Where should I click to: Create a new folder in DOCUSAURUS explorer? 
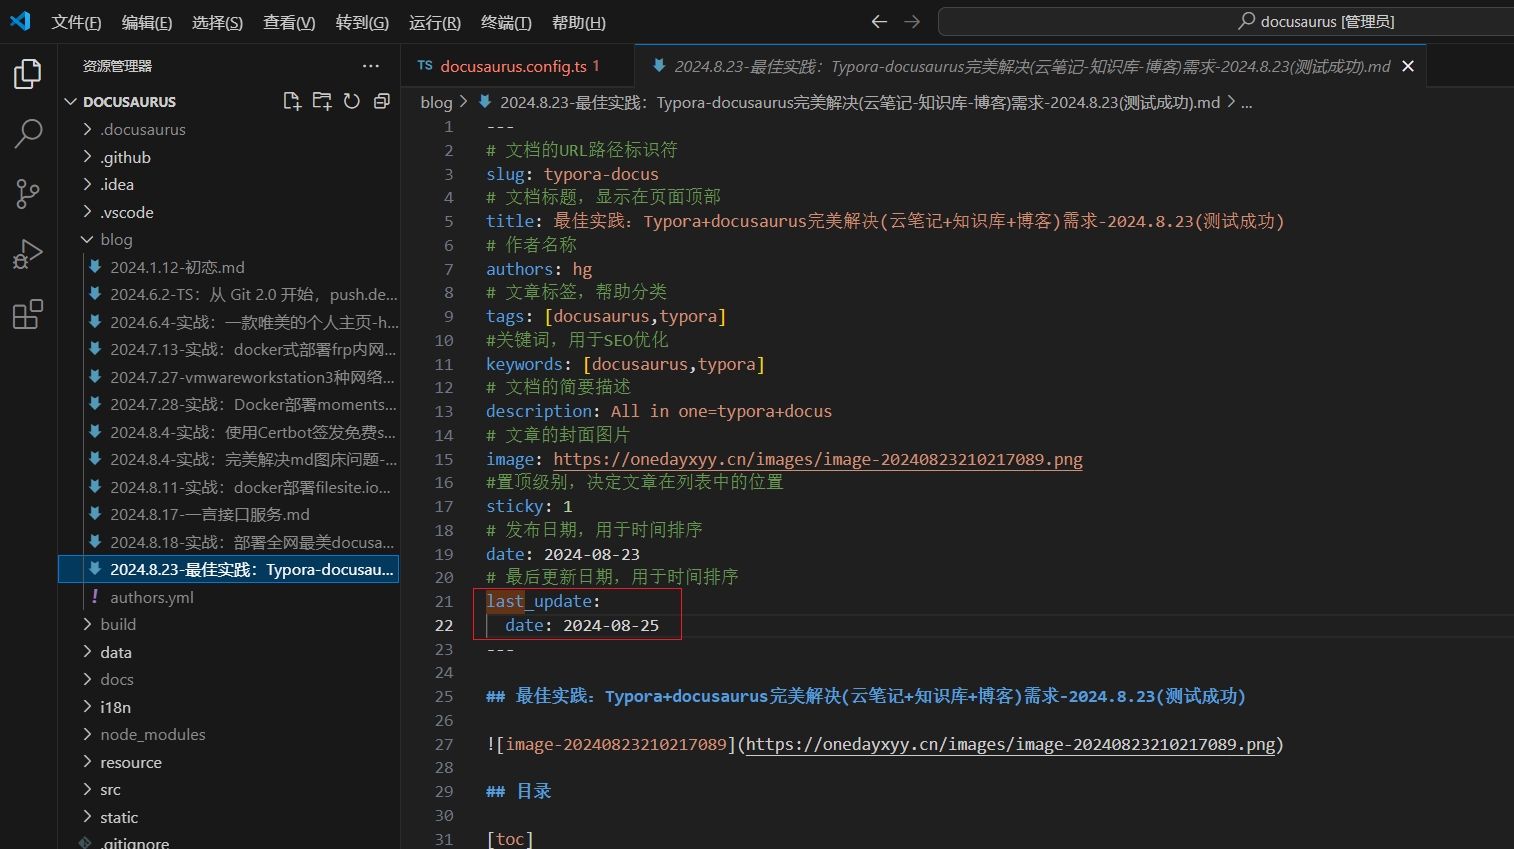click(322, 101)
